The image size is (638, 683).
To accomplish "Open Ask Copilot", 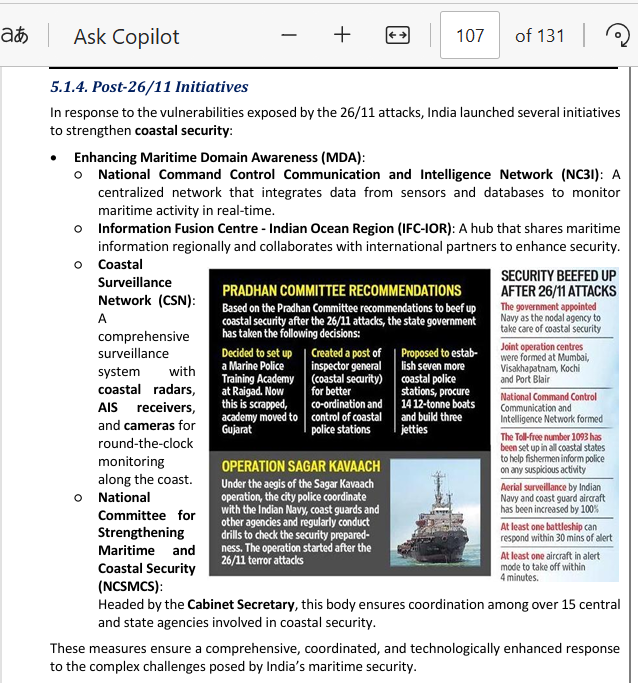I will pos(126,37).
